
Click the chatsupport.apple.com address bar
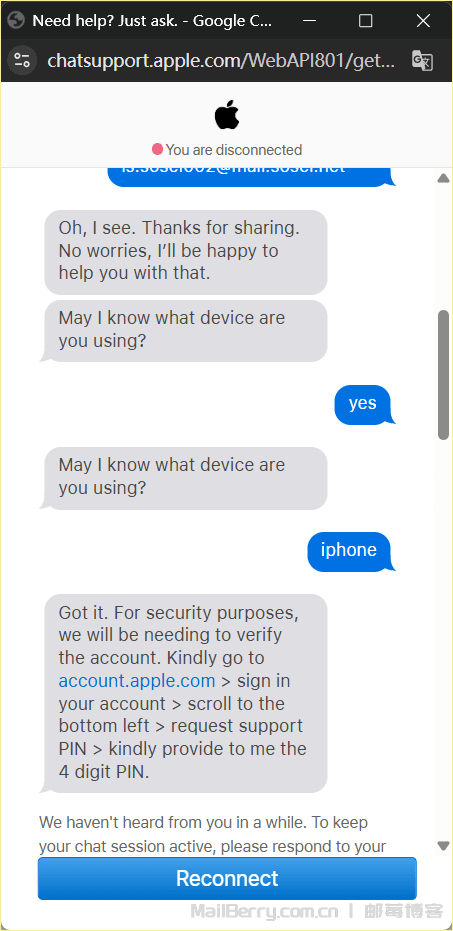click(221, 61)
